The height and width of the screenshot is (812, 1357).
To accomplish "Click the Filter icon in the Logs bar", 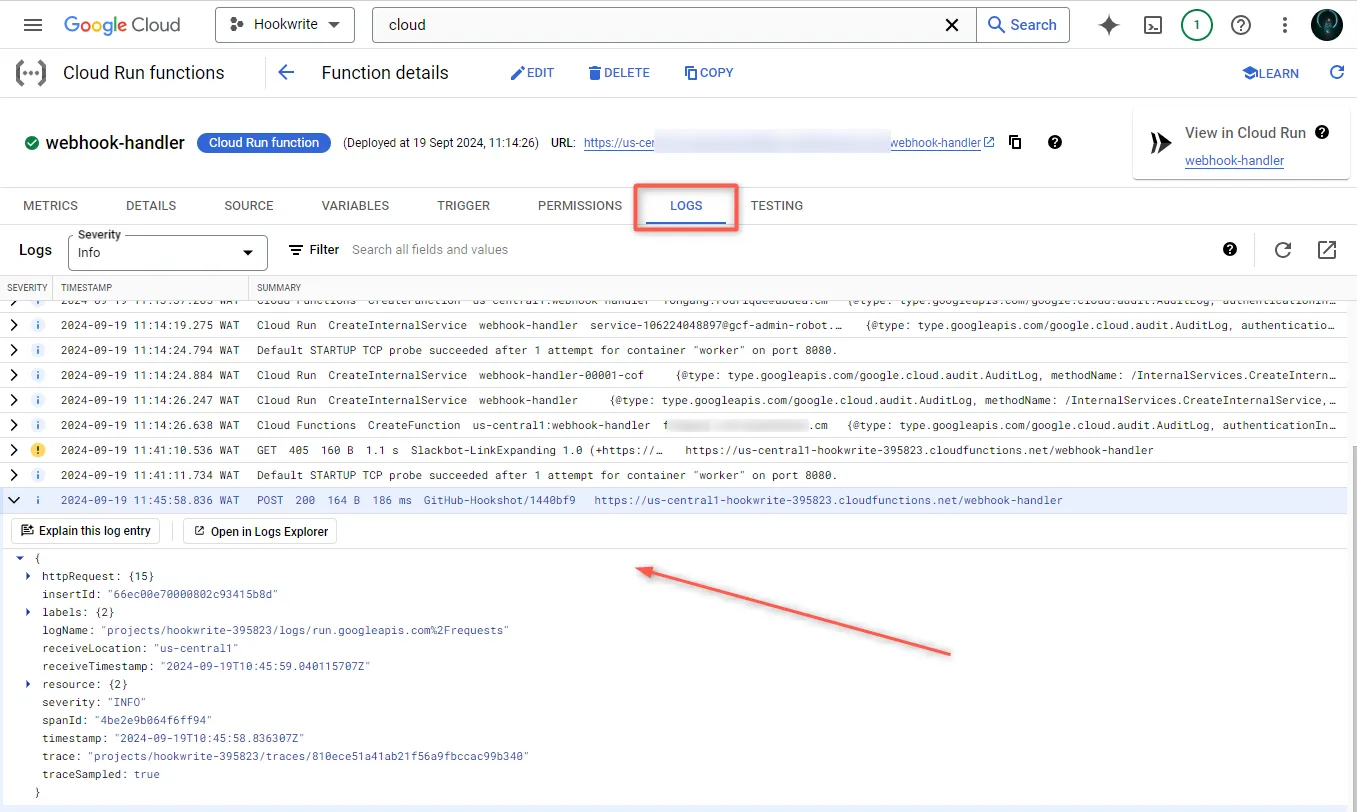I will (x=296, y=250).
